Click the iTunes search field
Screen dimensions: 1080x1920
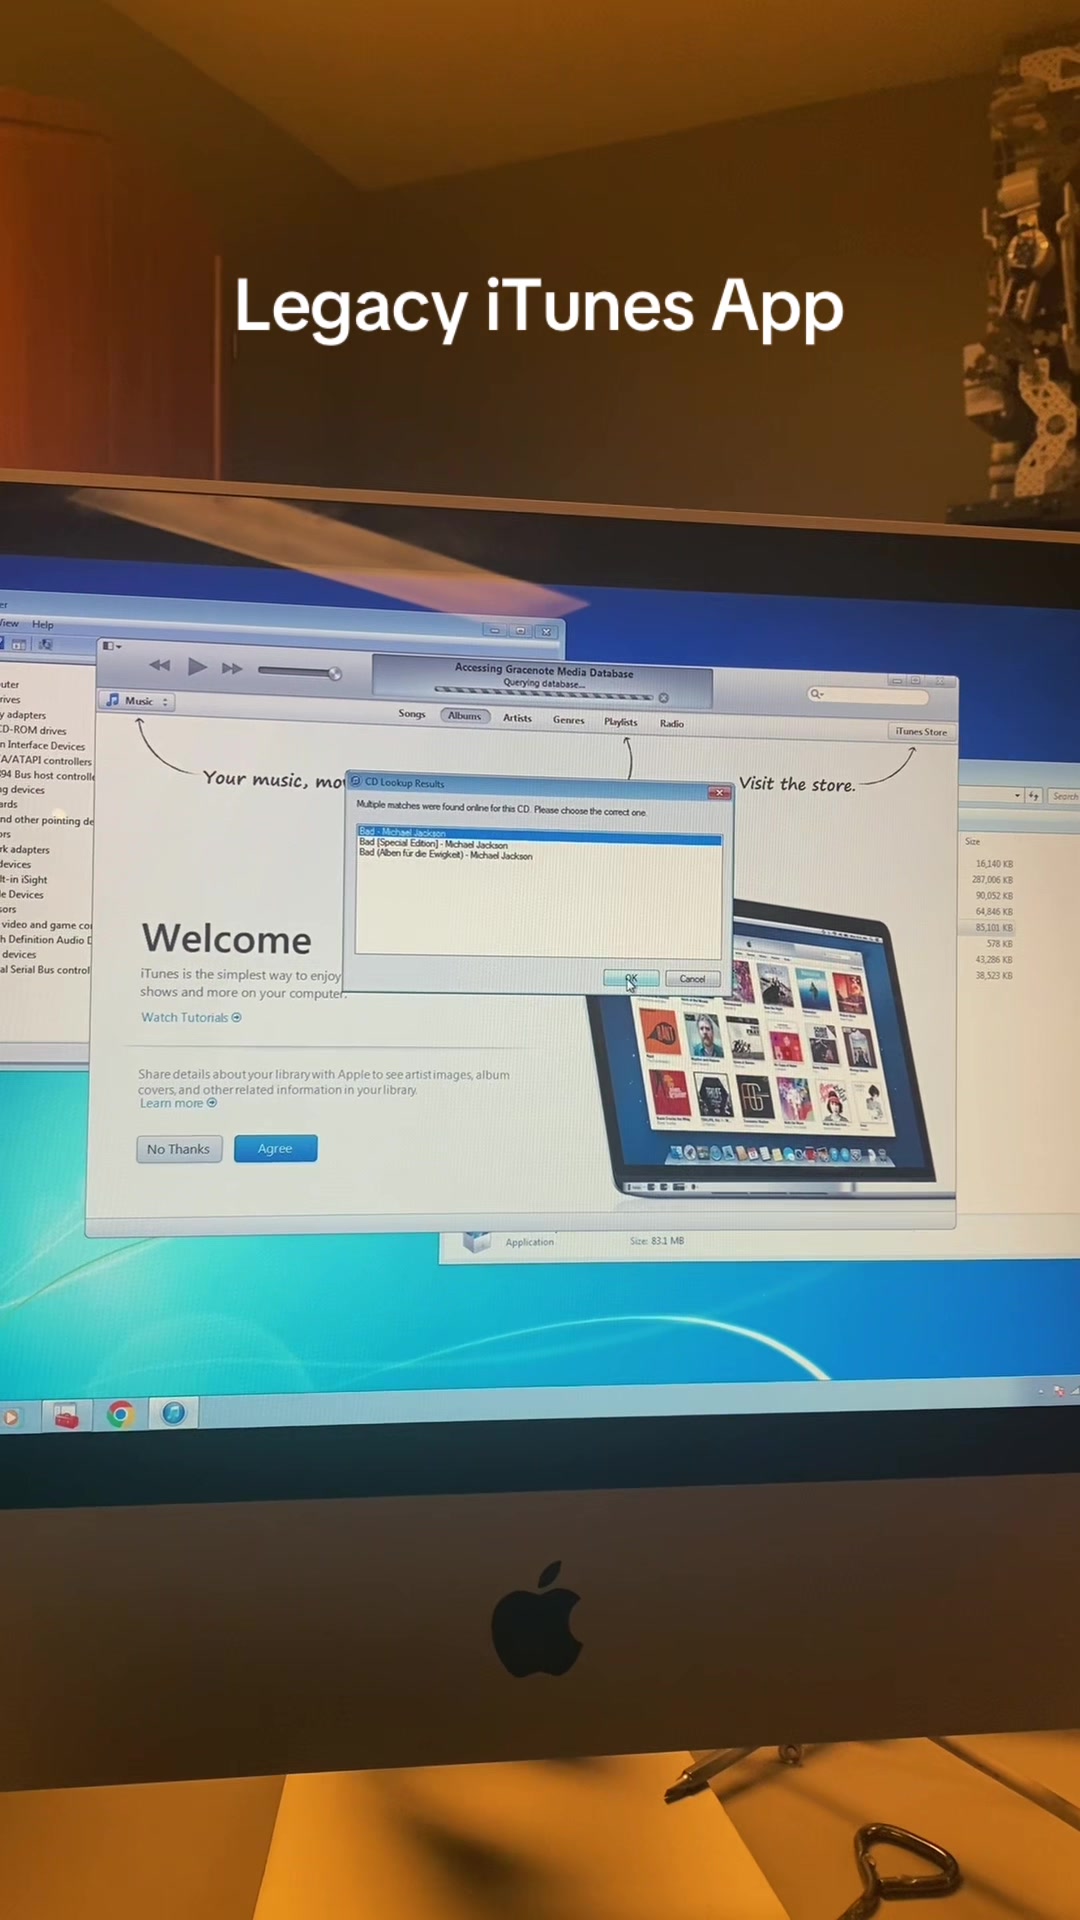(x=869, y=694)
